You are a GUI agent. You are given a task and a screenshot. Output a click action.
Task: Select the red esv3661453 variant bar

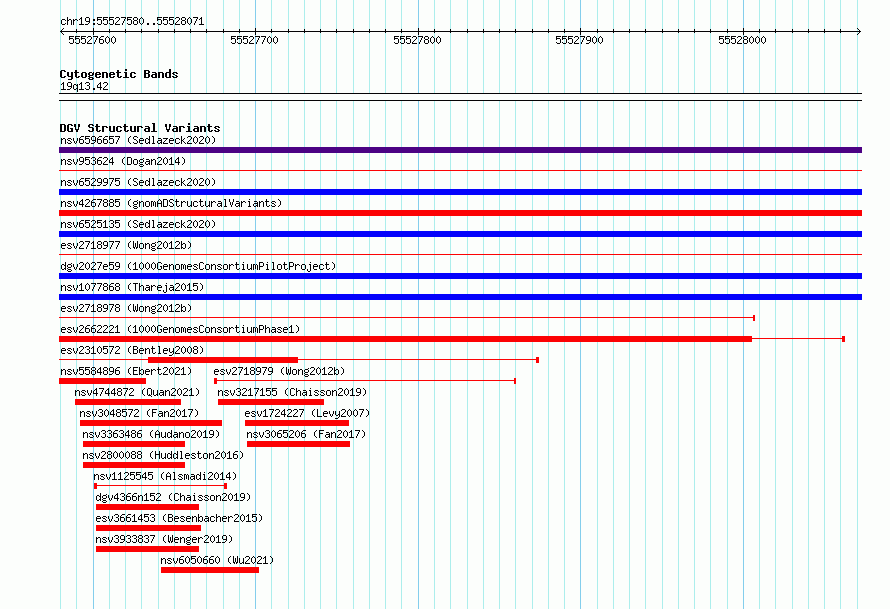[x=149, y=528]
